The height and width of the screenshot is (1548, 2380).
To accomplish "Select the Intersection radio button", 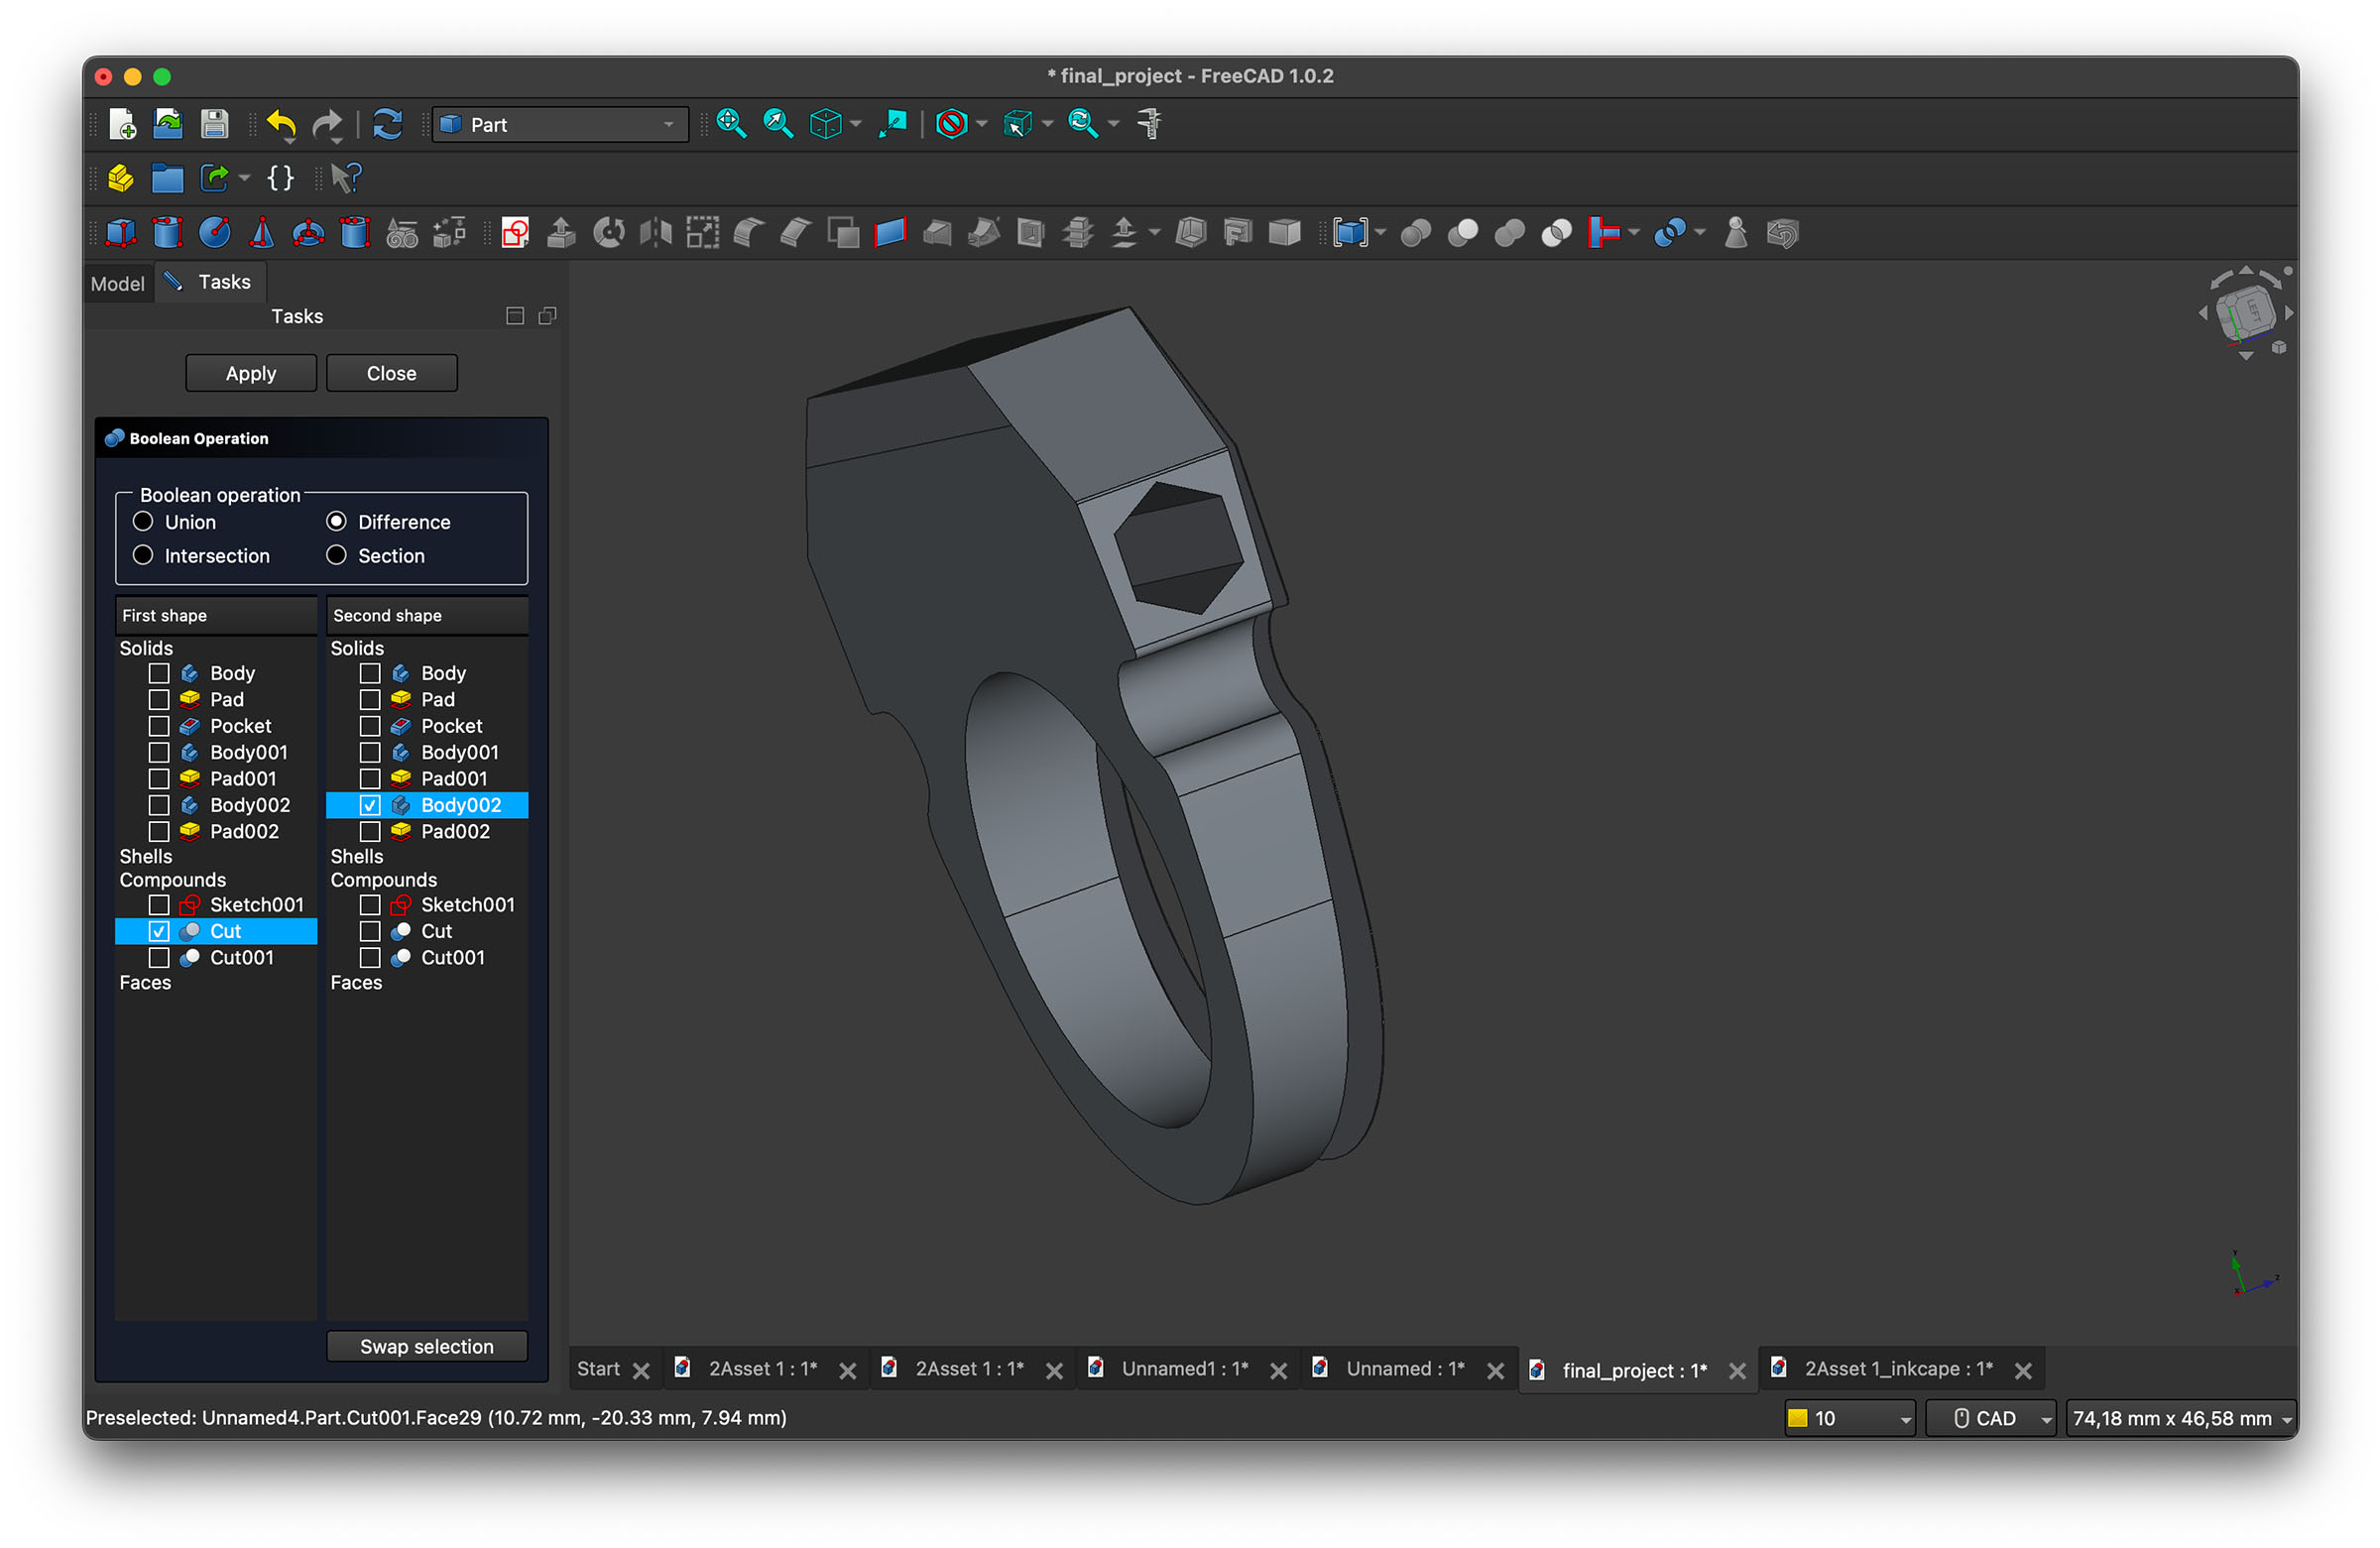I will 143,555.
